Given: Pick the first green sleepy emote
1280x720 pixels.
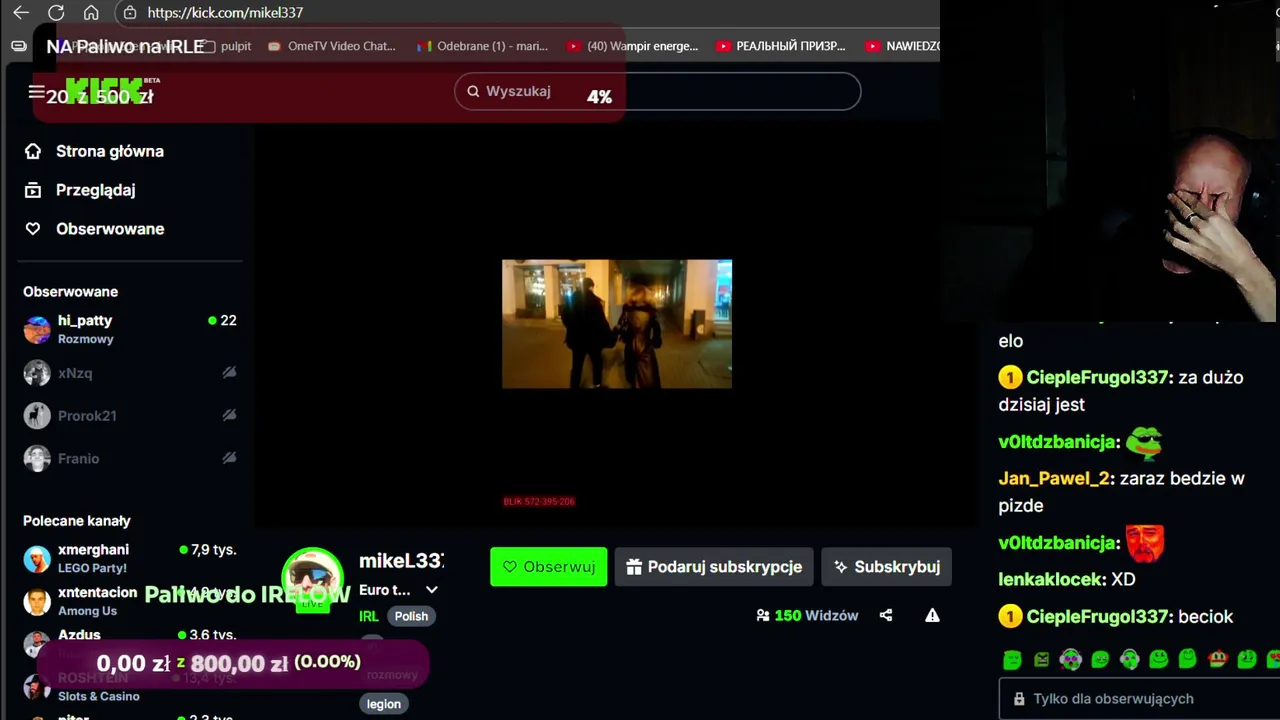Looking at the screenshot, I should click(1012, 660).
